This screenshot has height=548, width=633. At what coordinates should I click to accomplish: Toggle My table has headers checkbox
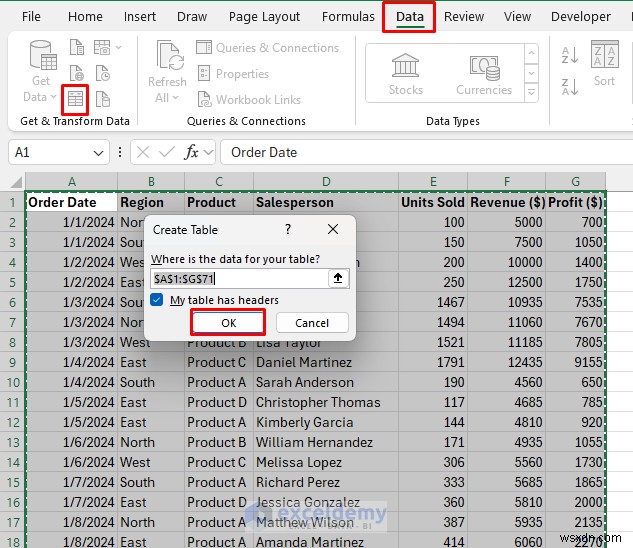click(x=156, y=300)
